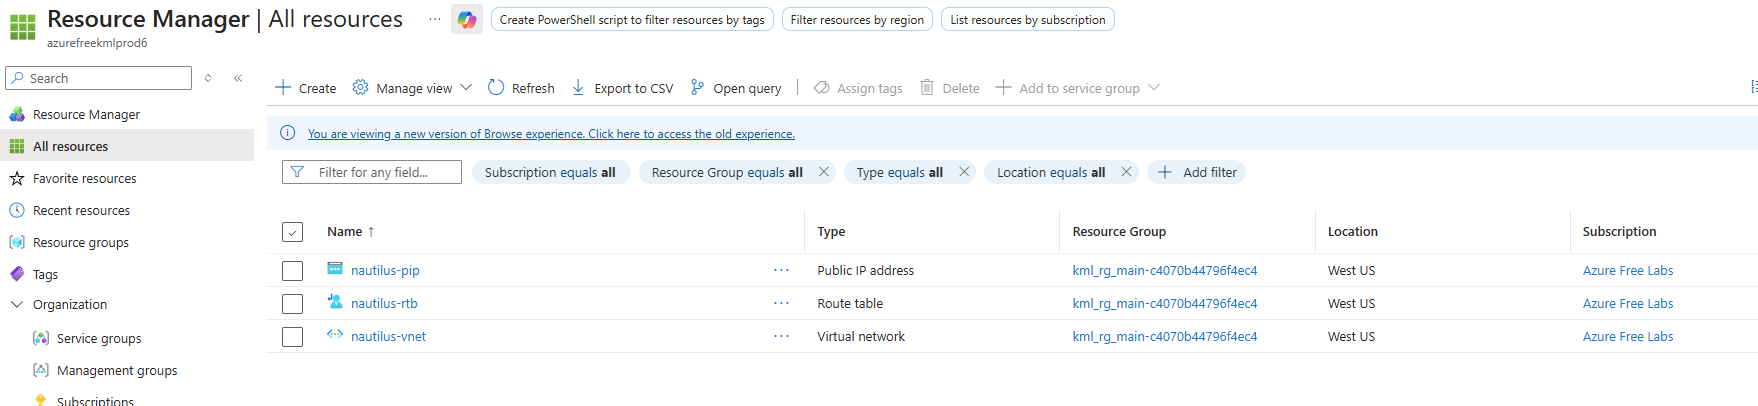Toggle the select-all checkbox in header
The height and width of the screenshot is (406, 1758).
coord(292,232)
